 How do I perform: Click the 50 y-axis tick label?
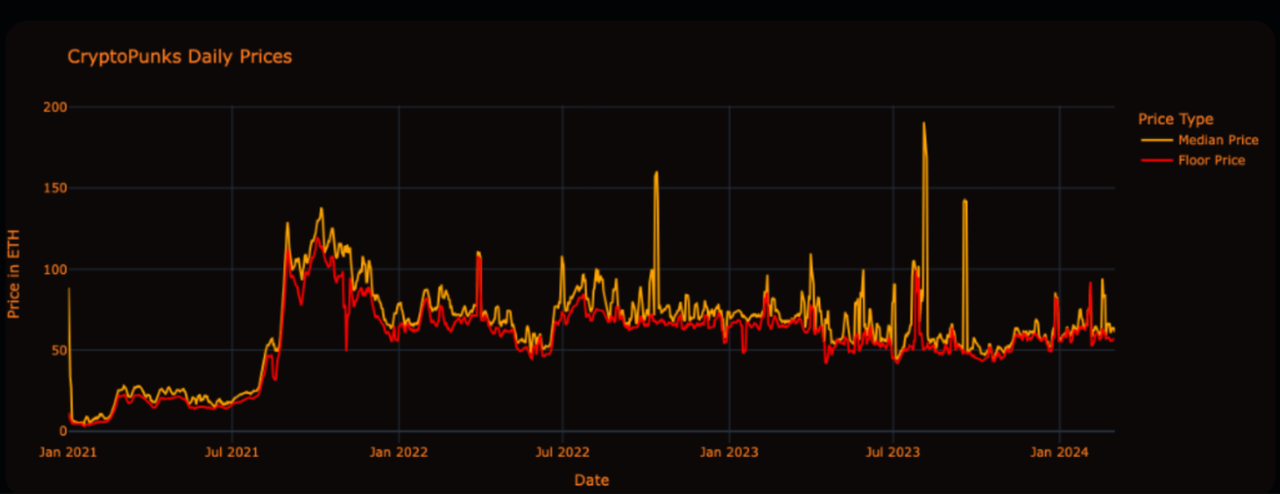pyautogui.click(x=59, y=350)
